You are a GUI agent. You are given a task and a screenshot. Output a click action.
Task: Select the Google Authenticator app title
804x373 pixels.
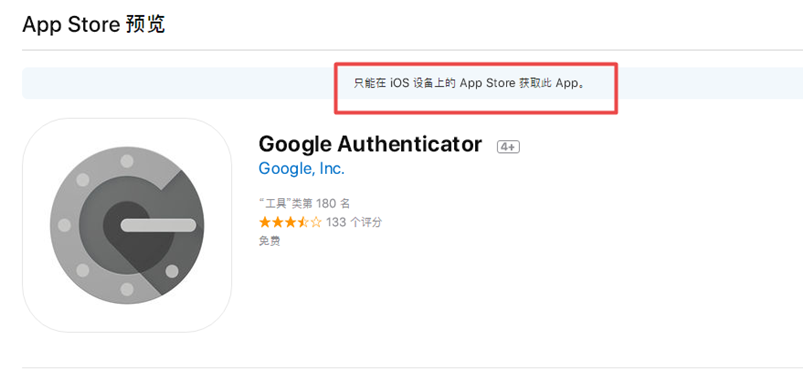tap(370, 144)
